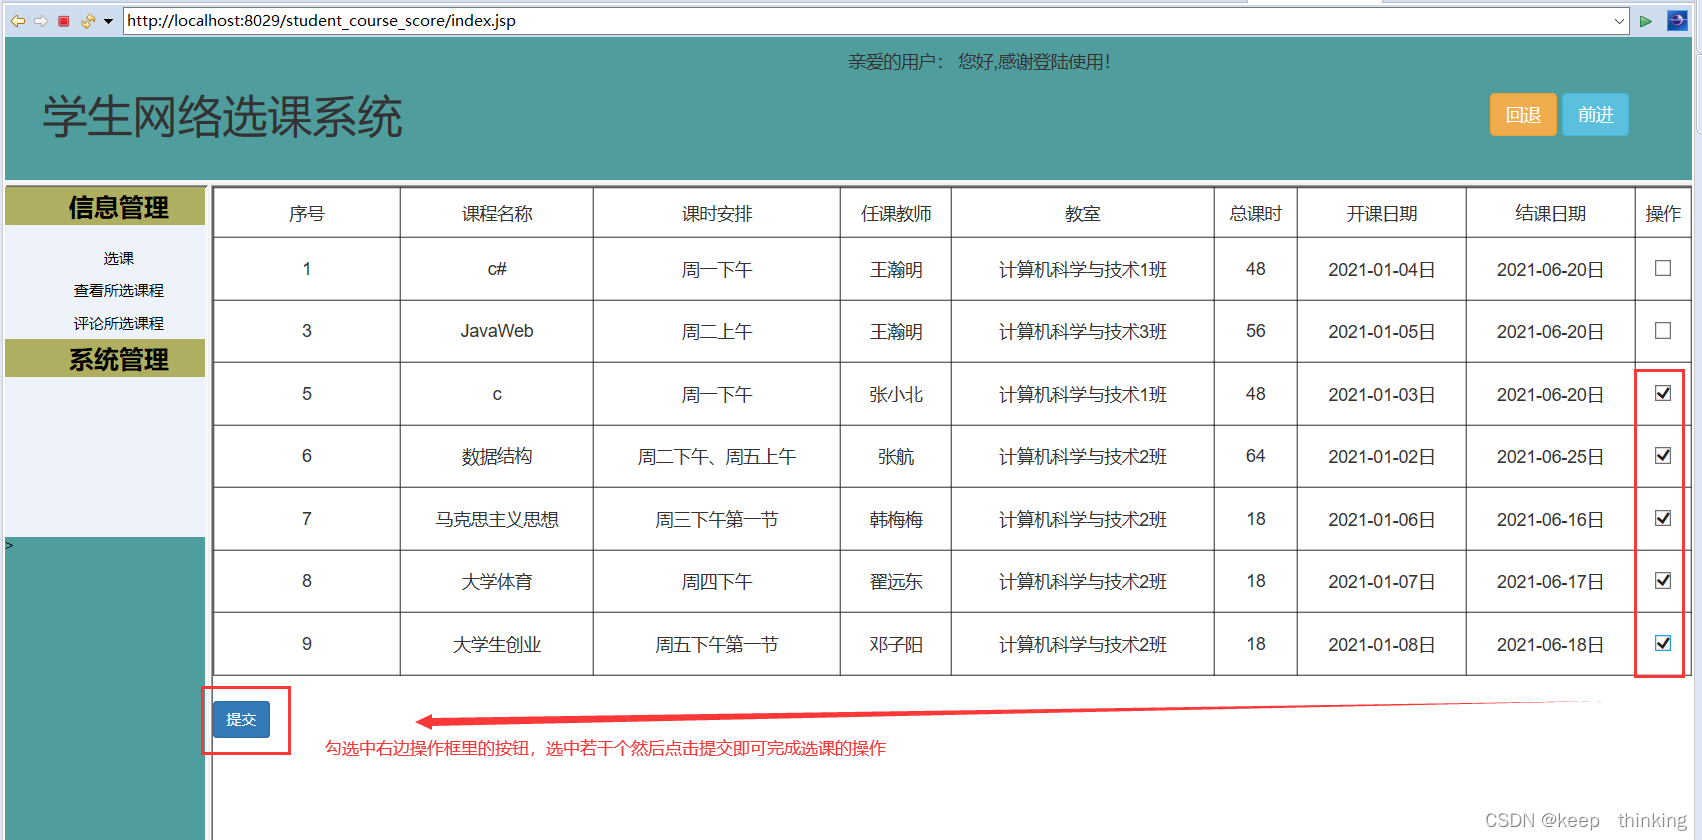Click the 2021-06-25日 end date cell
Screen dimensions: 1702x840
point(1551,456)
